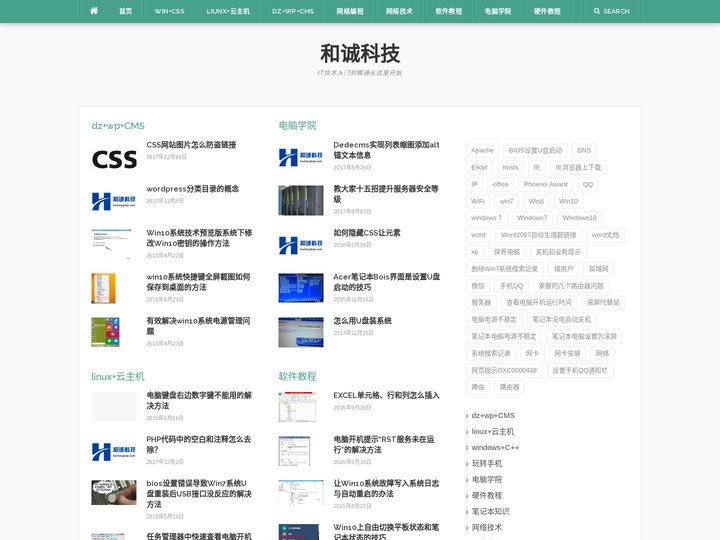
Task: Select the 网页提示0XC0000409 tag
Action: 504,370
